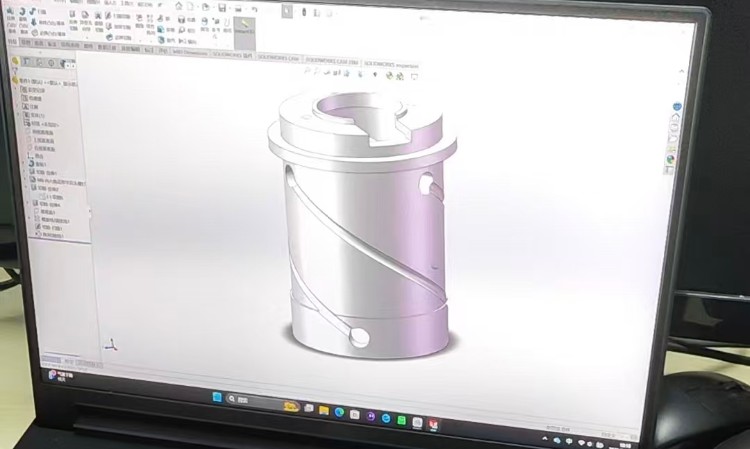Open View Settings monitor icon
The image size is (750, 449).
pyautogui.click(x=414, y=77)
